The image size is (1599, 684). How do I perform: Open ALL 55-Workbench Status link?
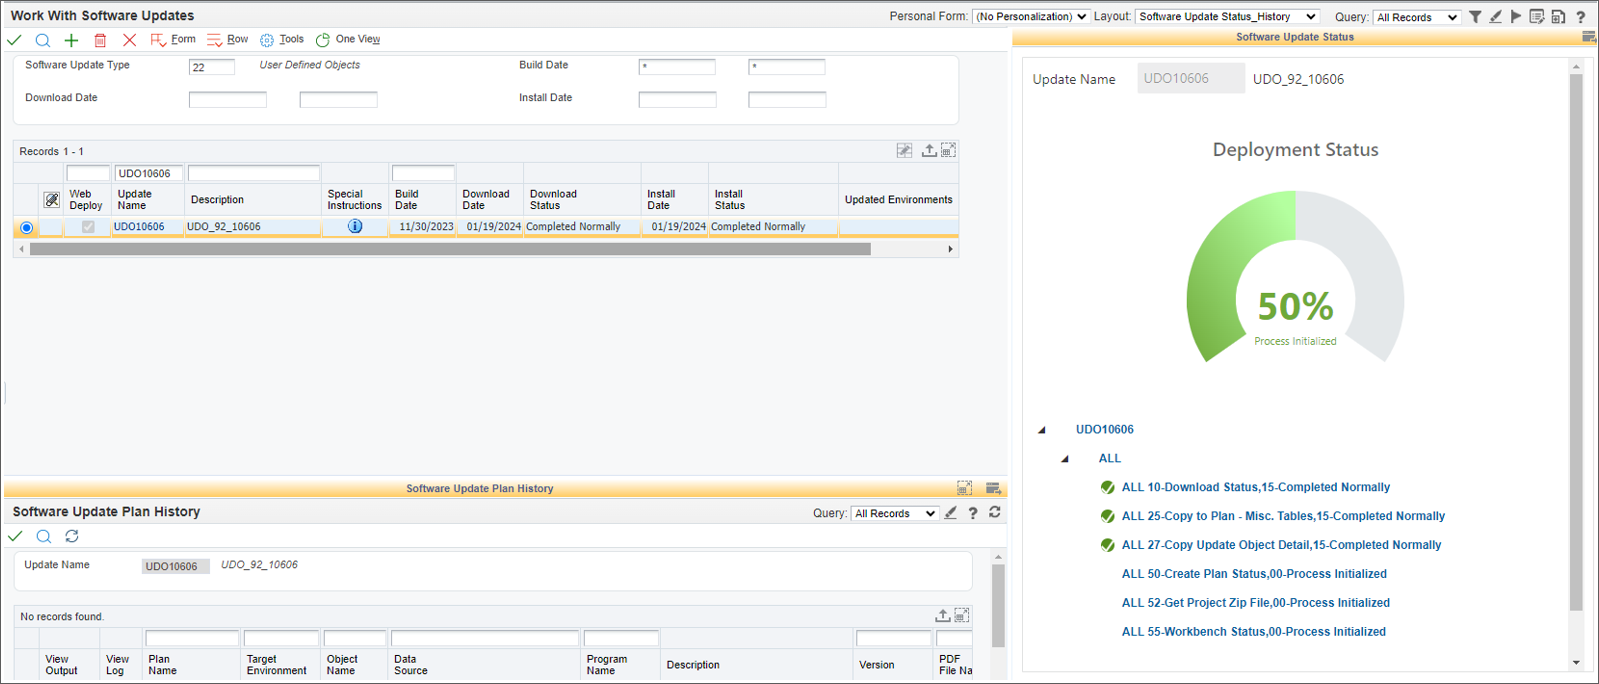(1254, 633)
